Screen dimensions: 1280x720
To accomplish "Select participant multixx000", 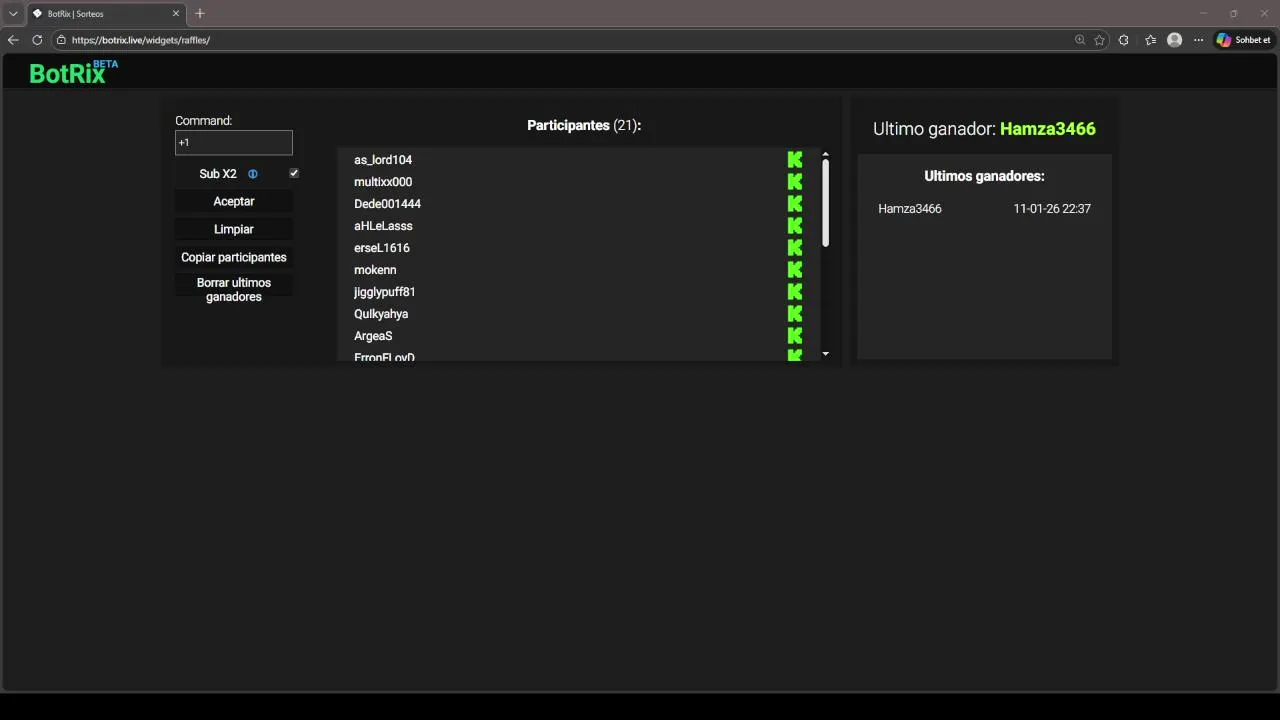I will tap(383, 182).
